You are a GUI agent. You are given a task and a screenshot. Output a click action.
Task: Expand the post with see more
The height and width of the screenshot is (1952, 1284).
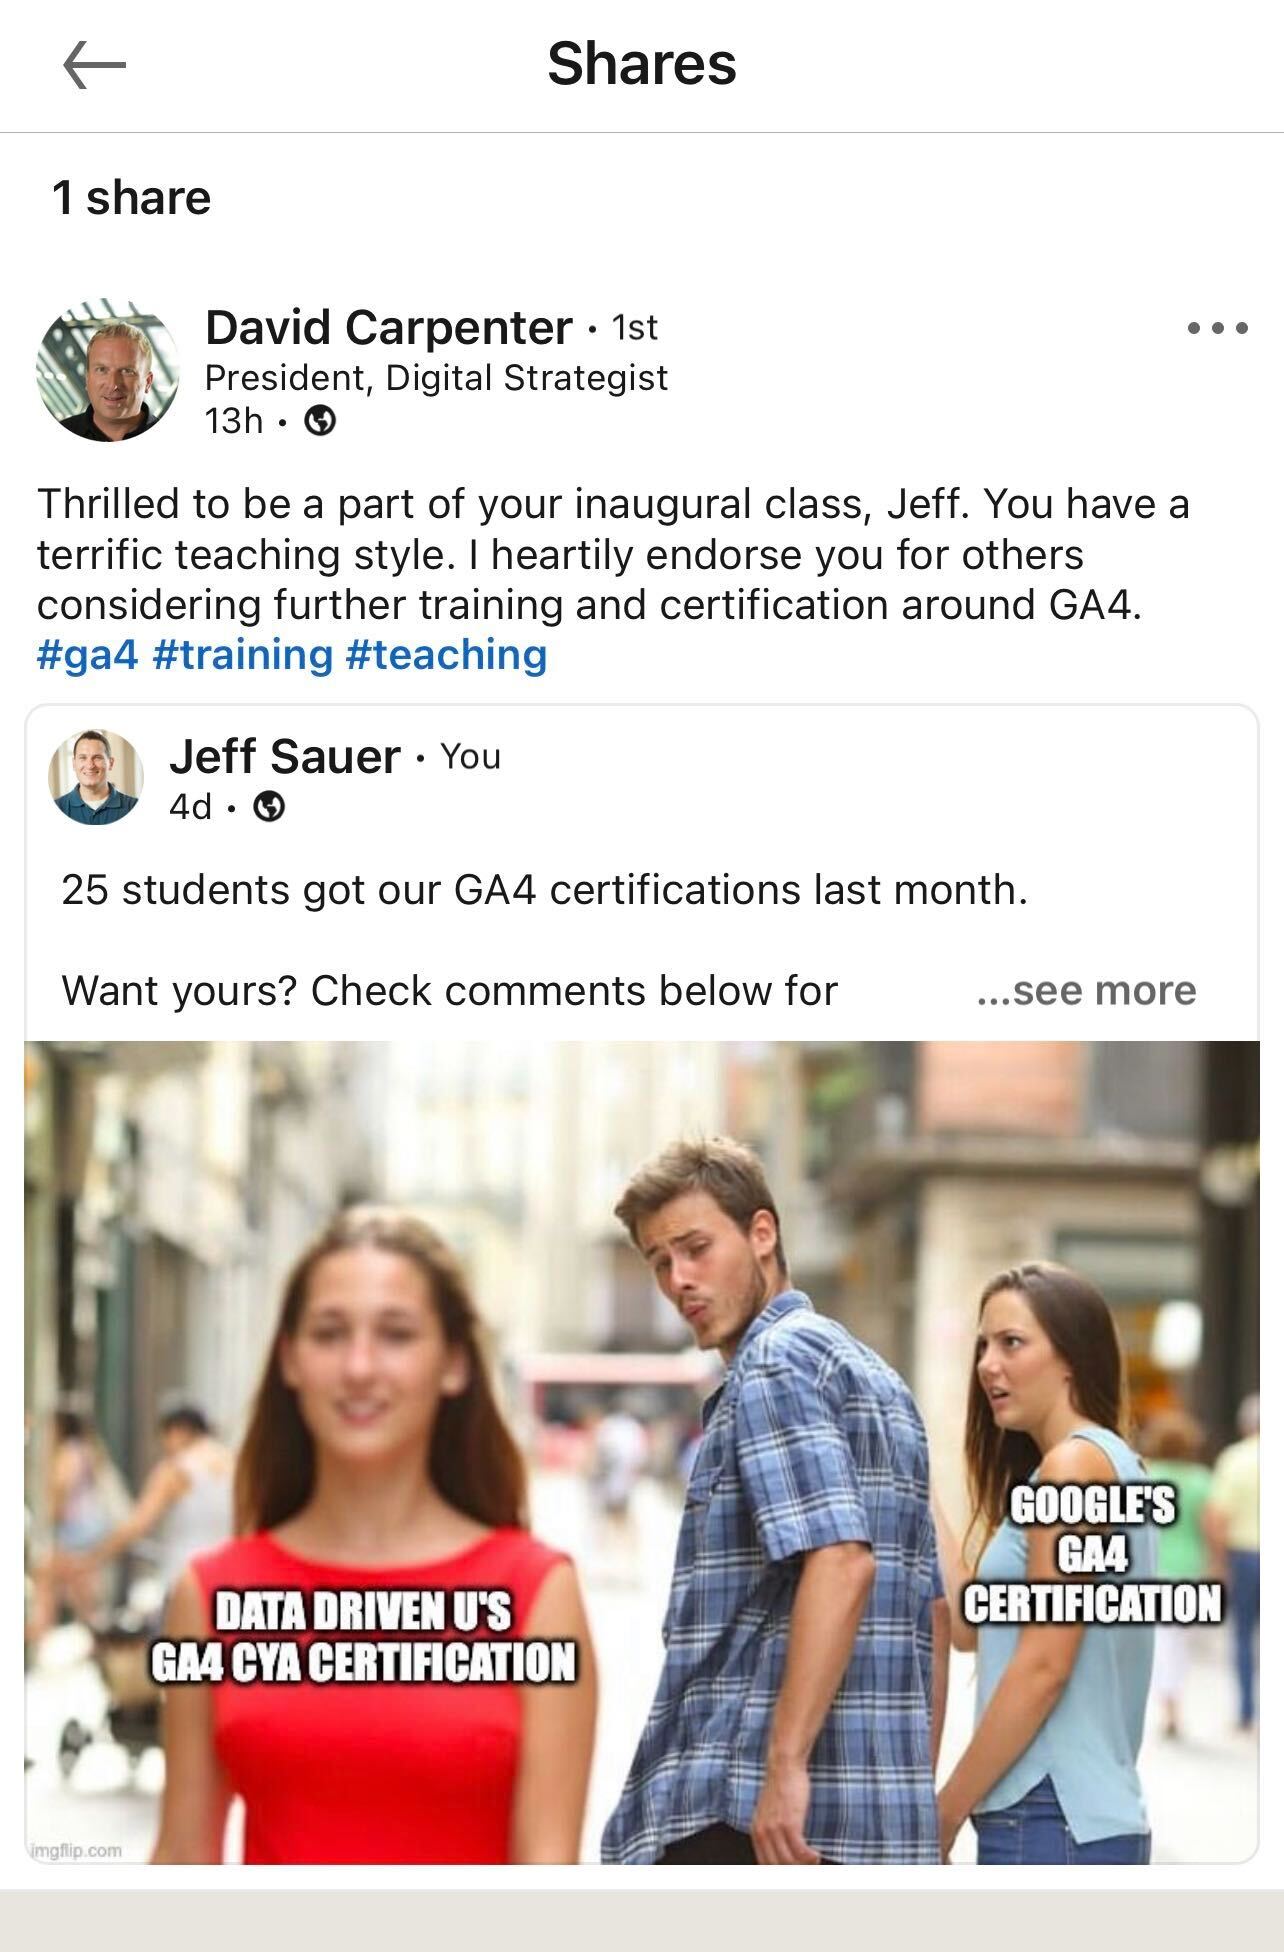coord(1086,991)
